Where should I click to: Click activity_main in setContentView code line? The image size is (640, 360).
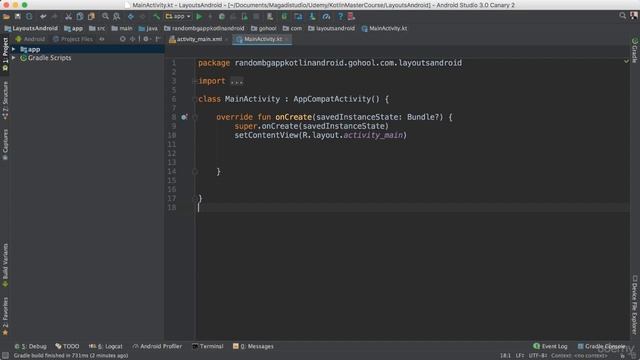[373, 135]
